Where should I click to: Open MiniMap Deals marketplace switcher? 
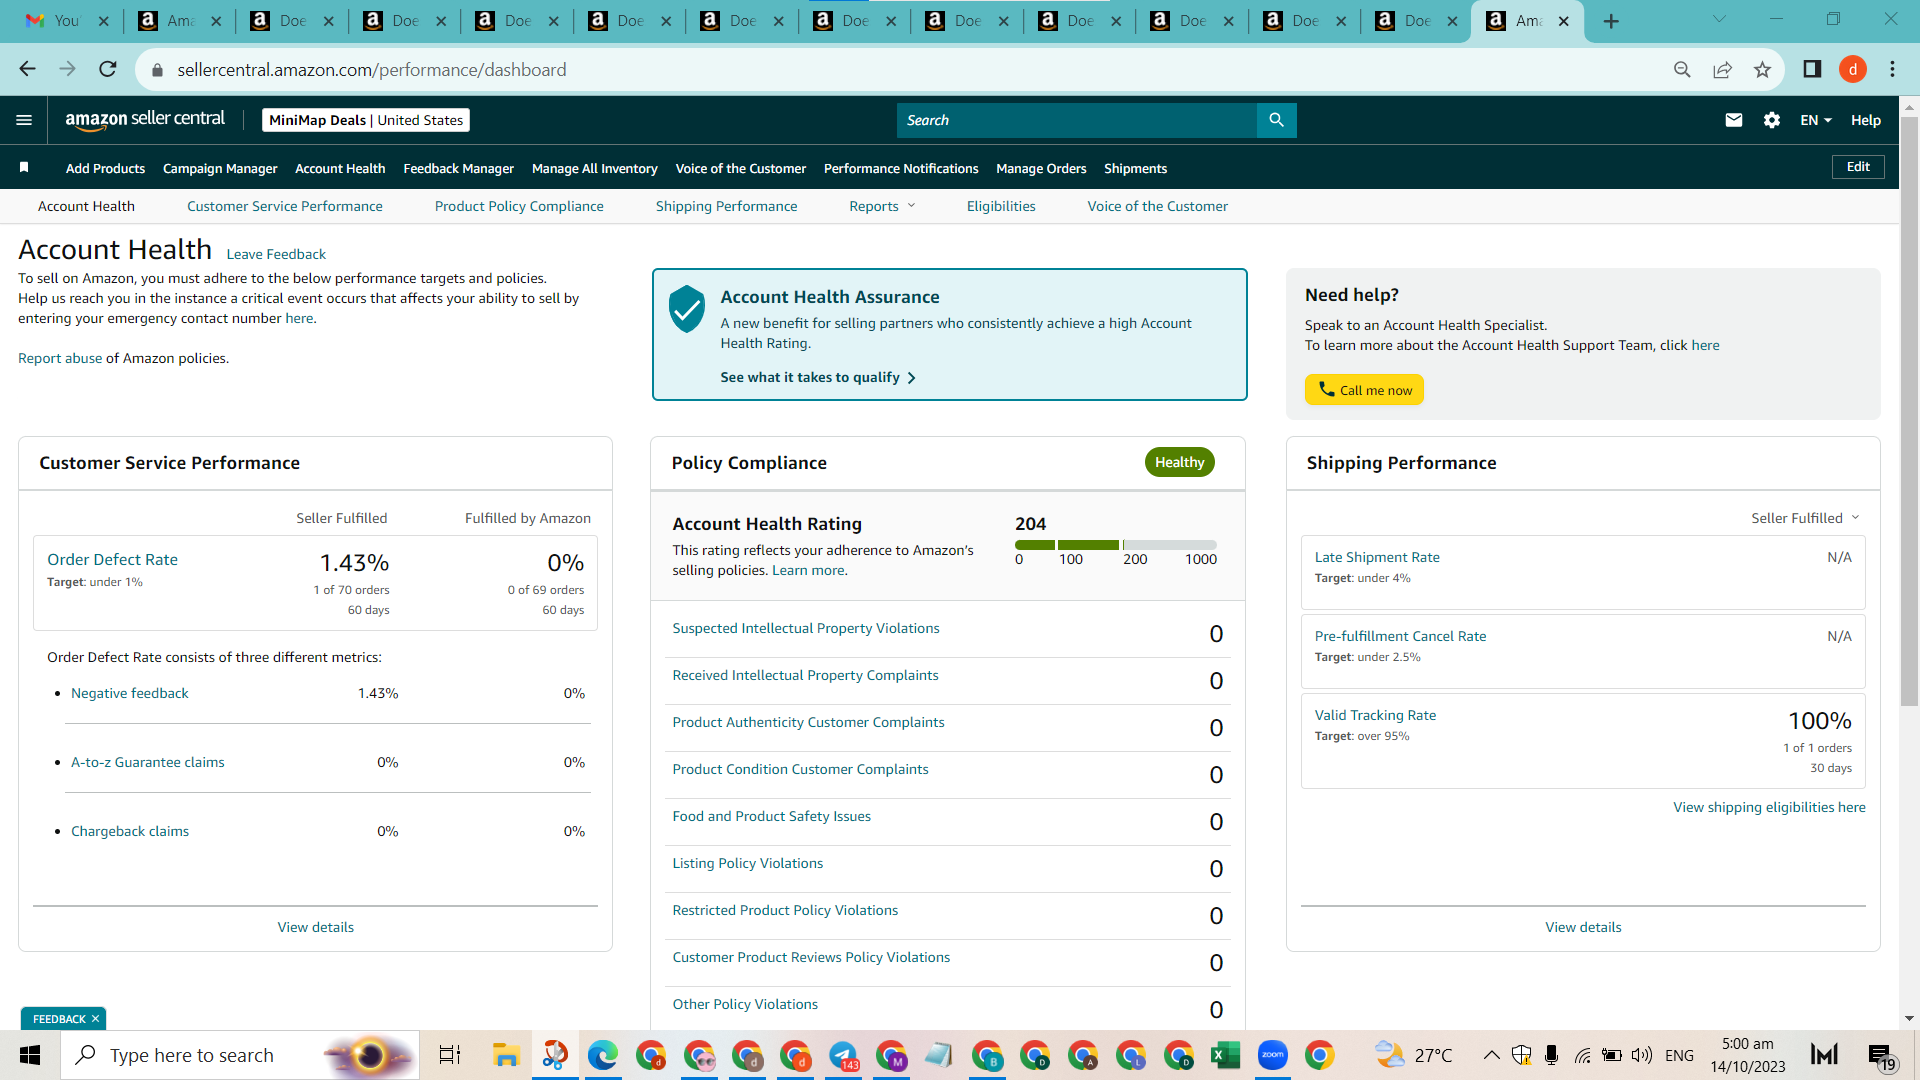point(366,120)
